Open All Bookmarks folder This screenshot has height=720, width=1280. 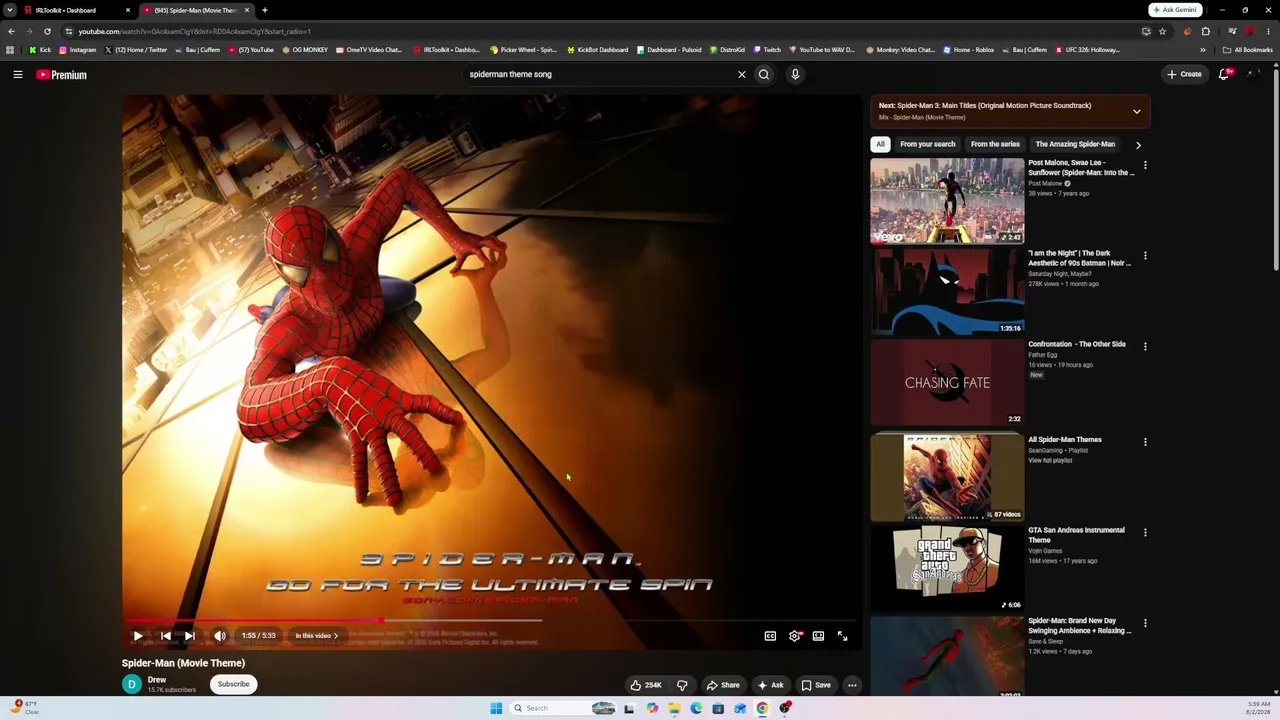point(1248,50)
